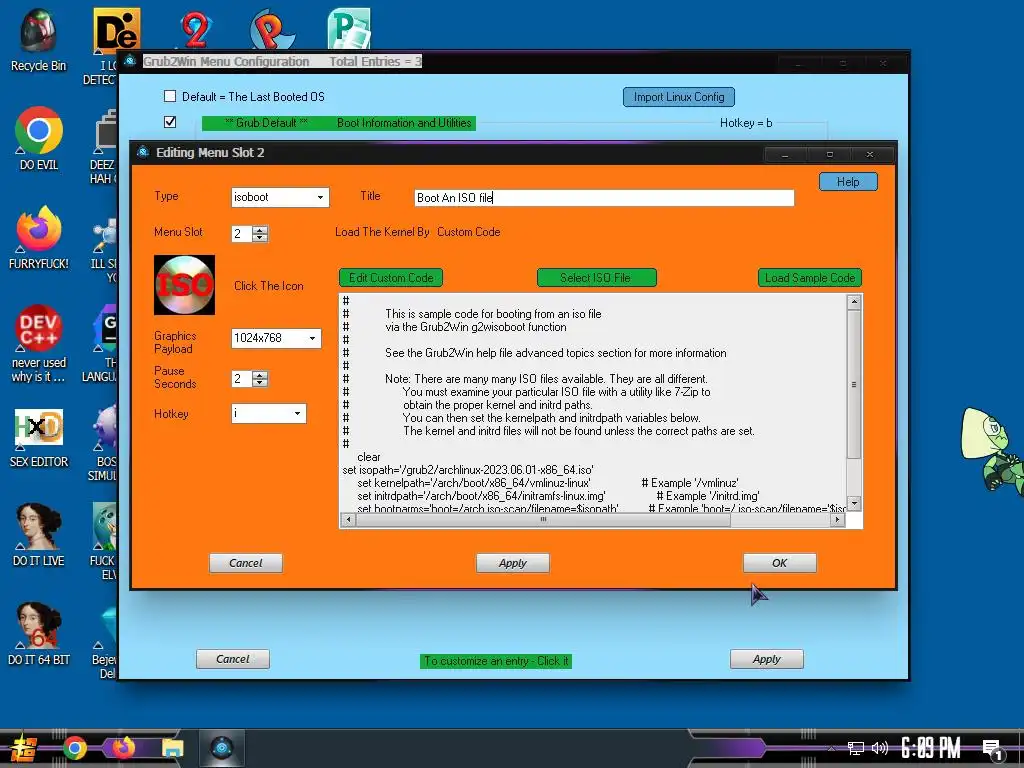Click the Select ISO File button
Image resolution: width=1024 pixels, height=768 pixels.
click(x=596, y=278)
